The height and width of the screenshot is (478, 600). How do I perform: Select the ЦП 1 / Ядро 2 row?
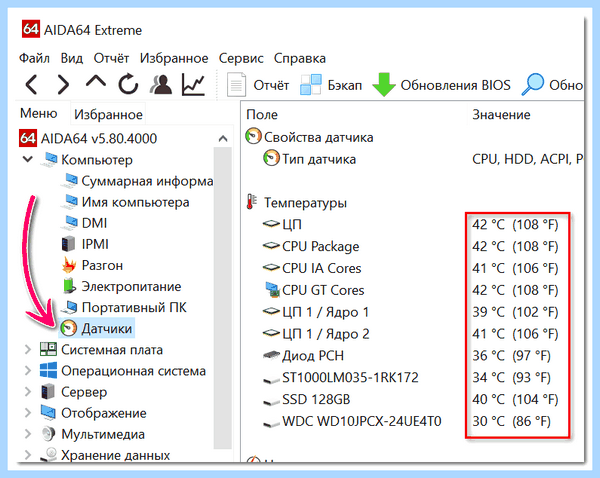coord(409,334)
